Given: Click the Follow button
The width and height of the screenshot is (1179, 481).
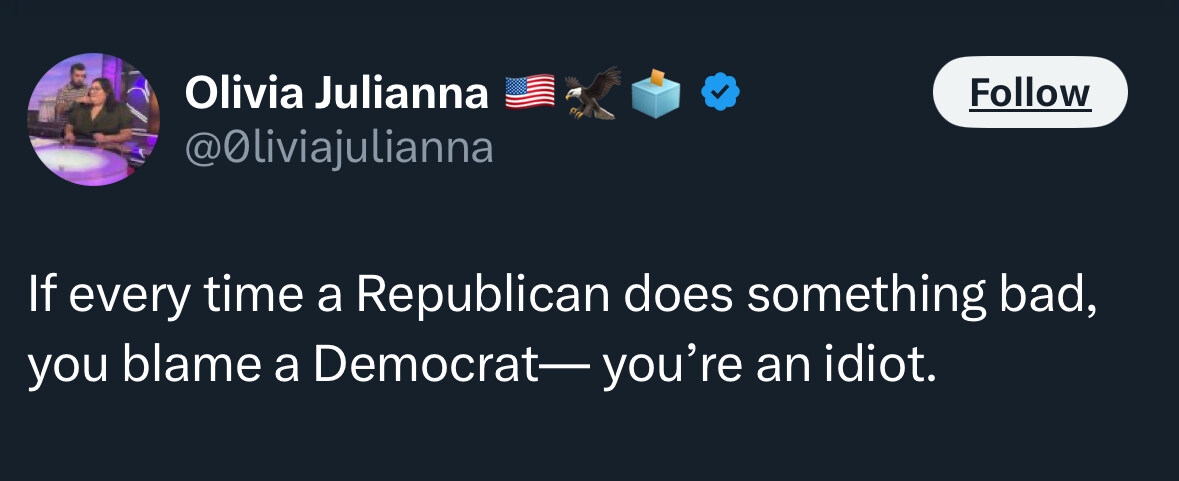Looking at the screenshot, I should (1029, 93).
